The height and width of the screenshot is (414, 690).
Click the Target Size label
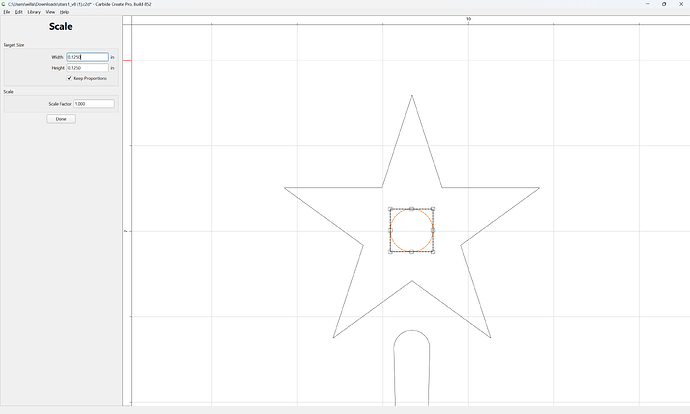(14, 45)
